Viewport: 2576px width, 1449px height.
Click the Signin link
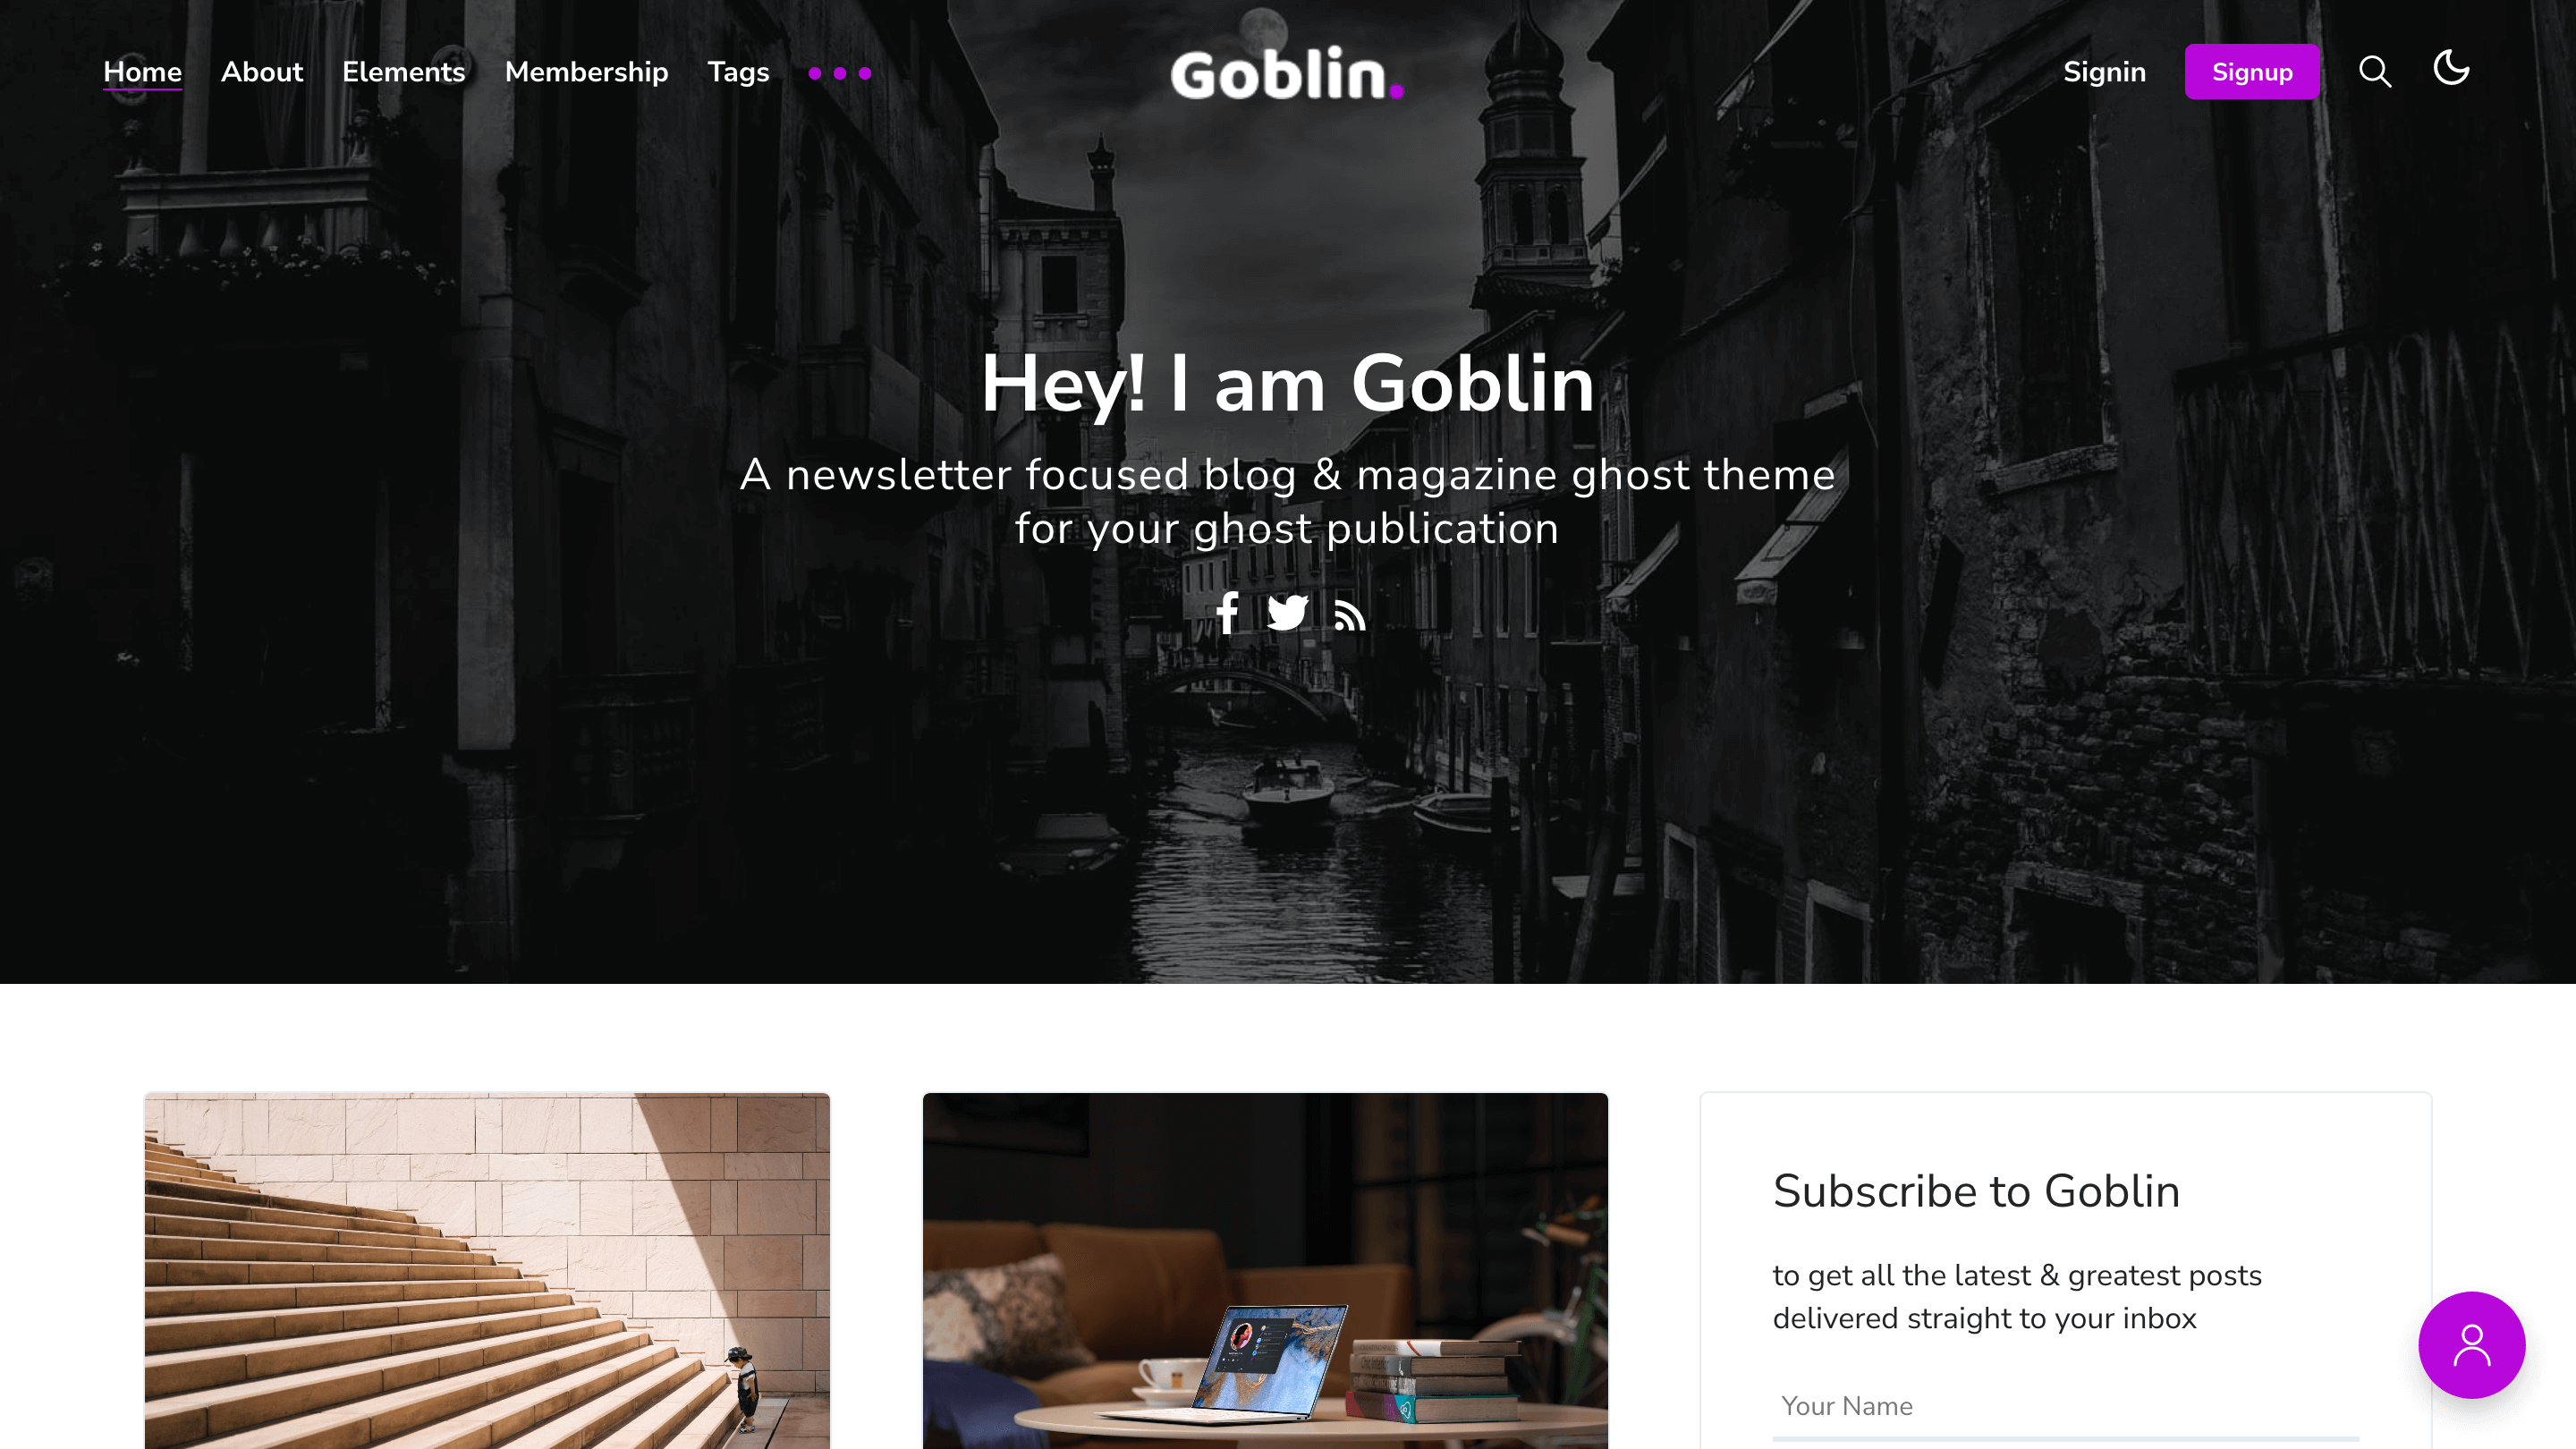(x=2104, y=72)
